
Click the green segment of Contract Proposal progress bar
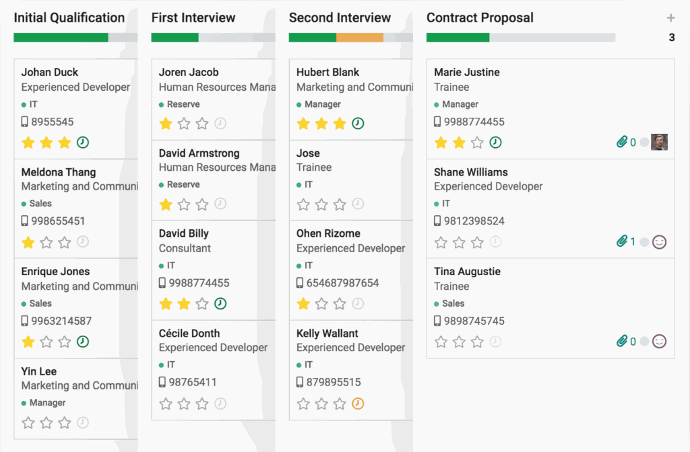[x=457, y=38]
